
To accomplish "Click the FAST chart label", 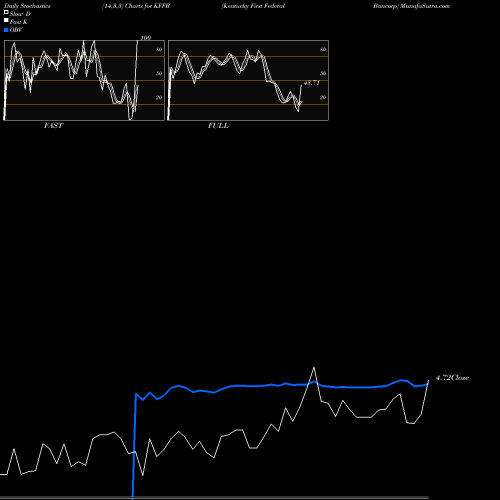I will pos(53,126).
